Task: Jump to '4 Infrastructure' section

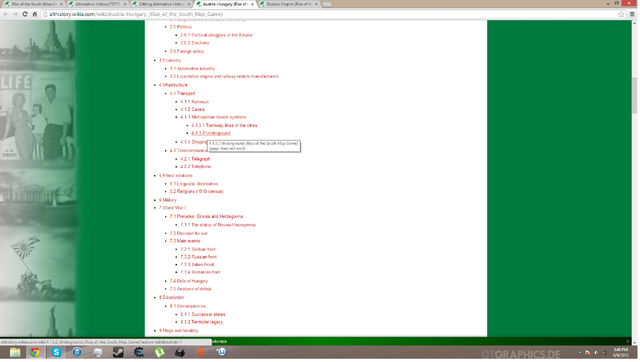Action: [173, 85]
